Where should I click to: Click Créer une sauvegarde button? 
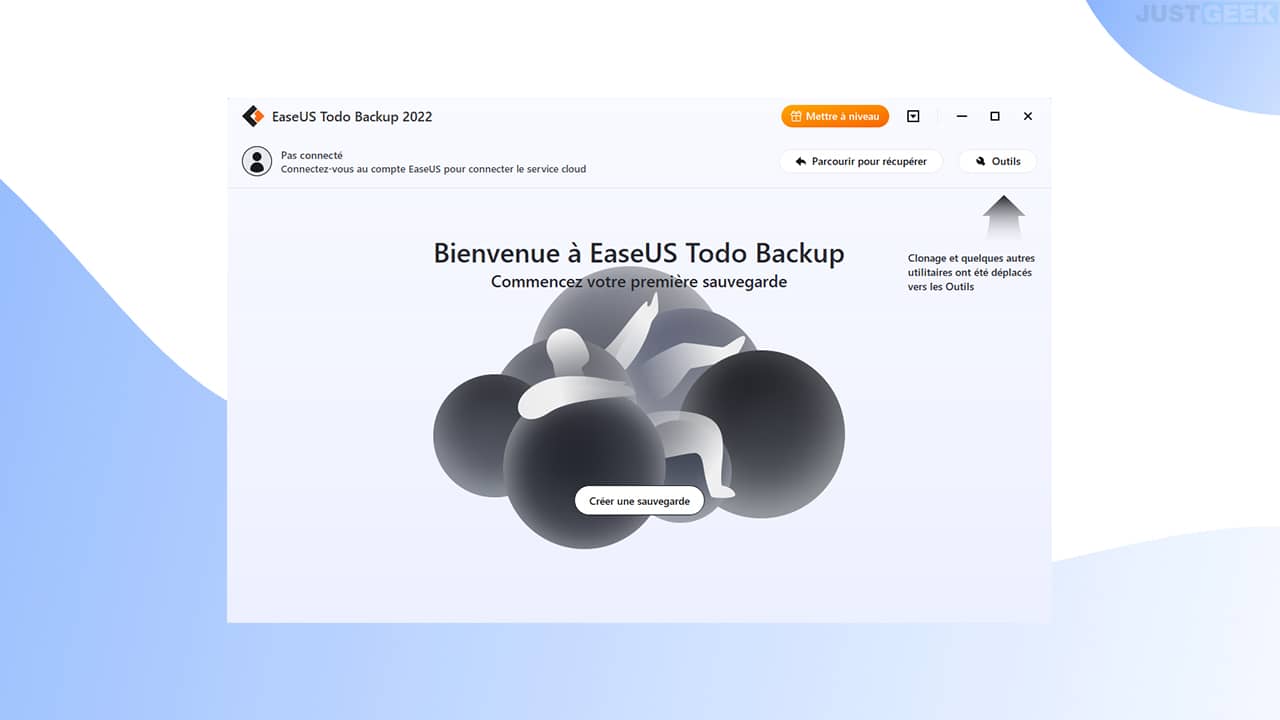click(x=639, y=501)
